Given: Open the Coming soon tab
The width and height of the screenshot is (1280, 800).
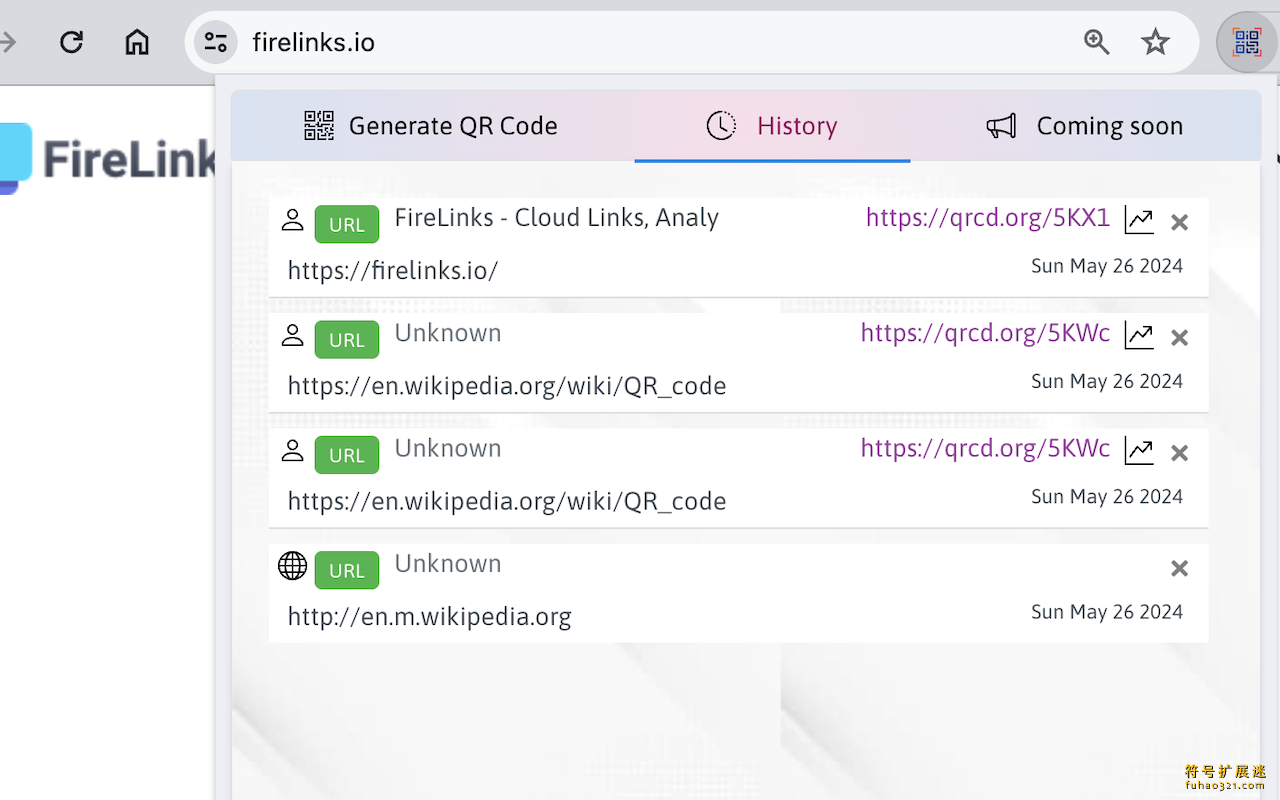Looking at the screenshot, I should pos(1085,126).
